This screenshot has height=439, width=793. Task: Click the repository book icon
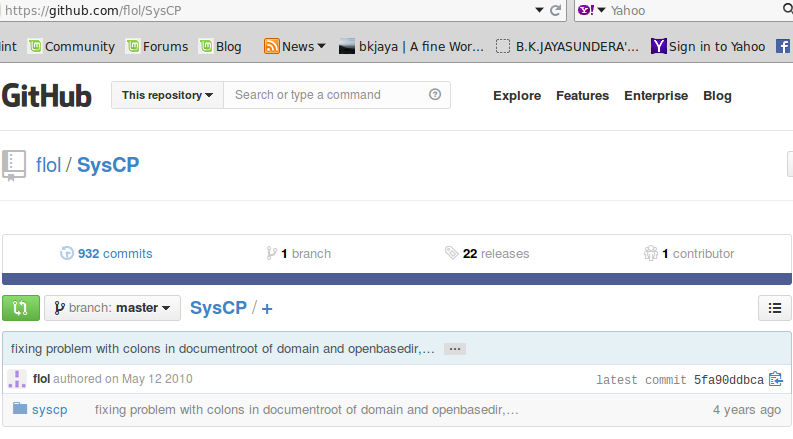(14, 165)
